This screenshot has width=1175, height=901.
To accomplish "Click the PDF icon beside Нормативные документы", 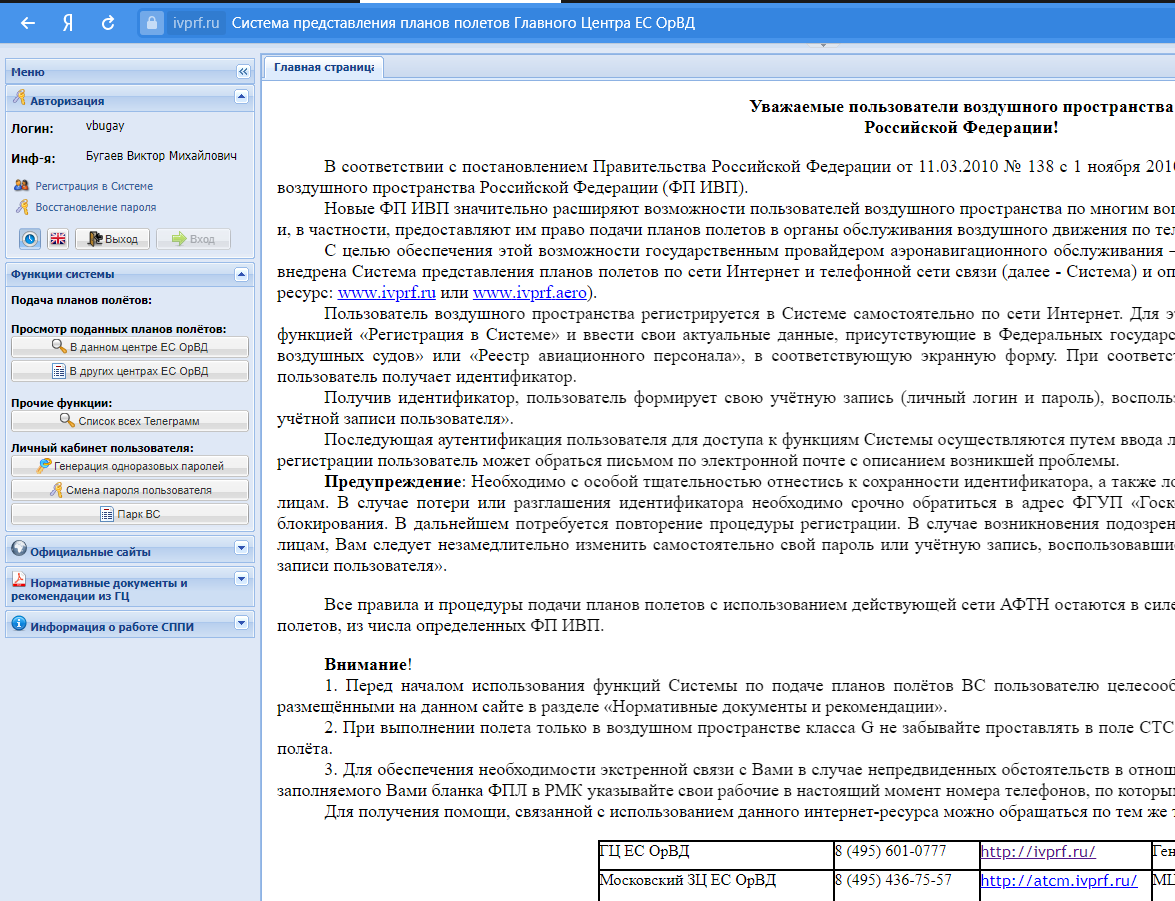I will 18,581.
